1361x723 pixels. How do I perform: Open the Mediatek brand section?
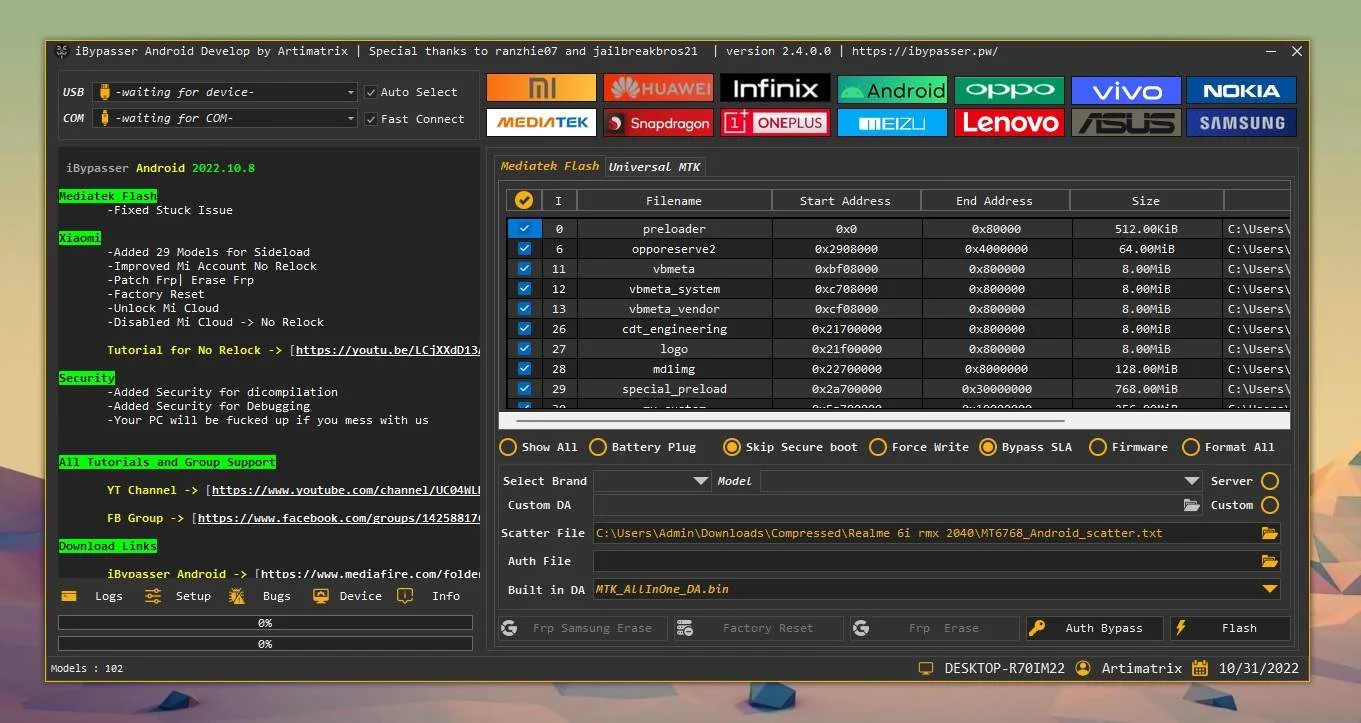(x=541, y=123)
